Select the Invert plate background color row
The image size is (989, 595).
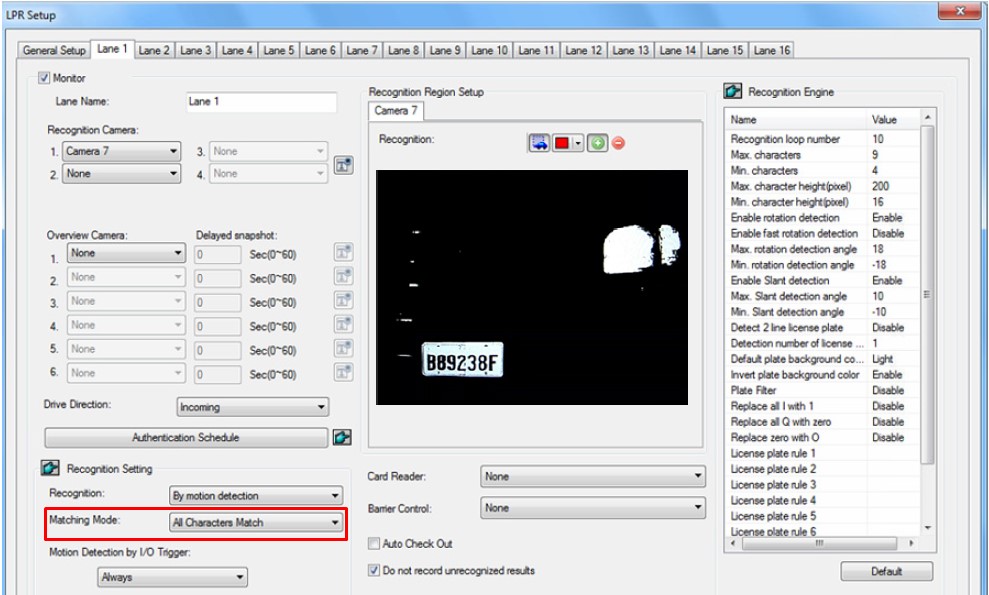(x=824, y=374)
